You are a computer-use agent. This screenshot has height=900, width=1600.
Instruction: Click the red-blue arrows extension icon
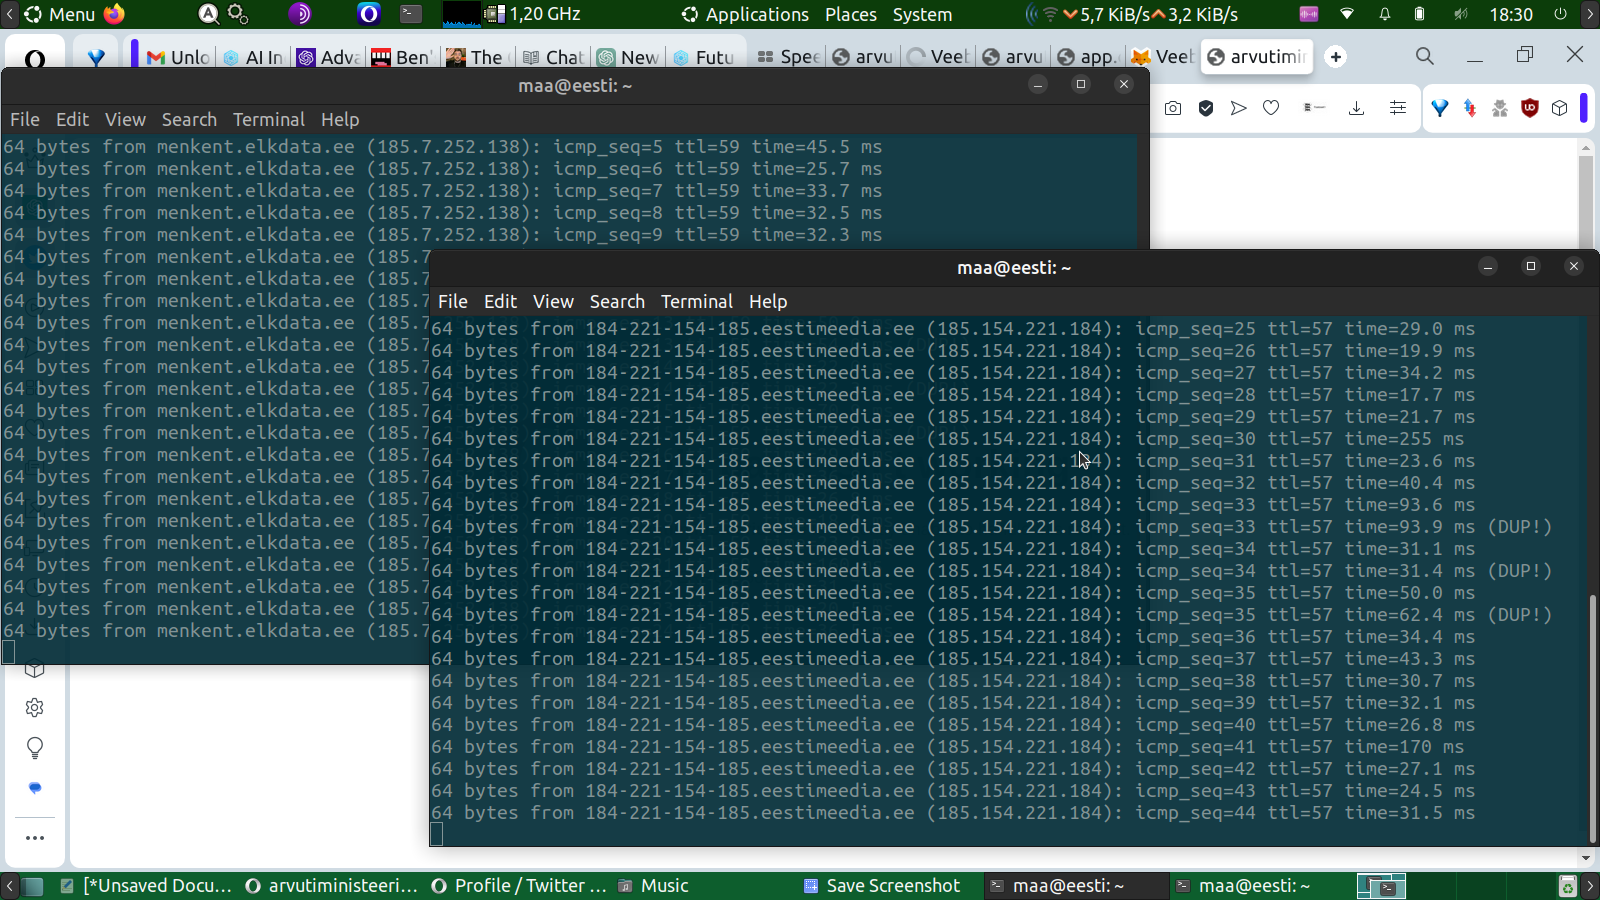tap(1470, 108)
